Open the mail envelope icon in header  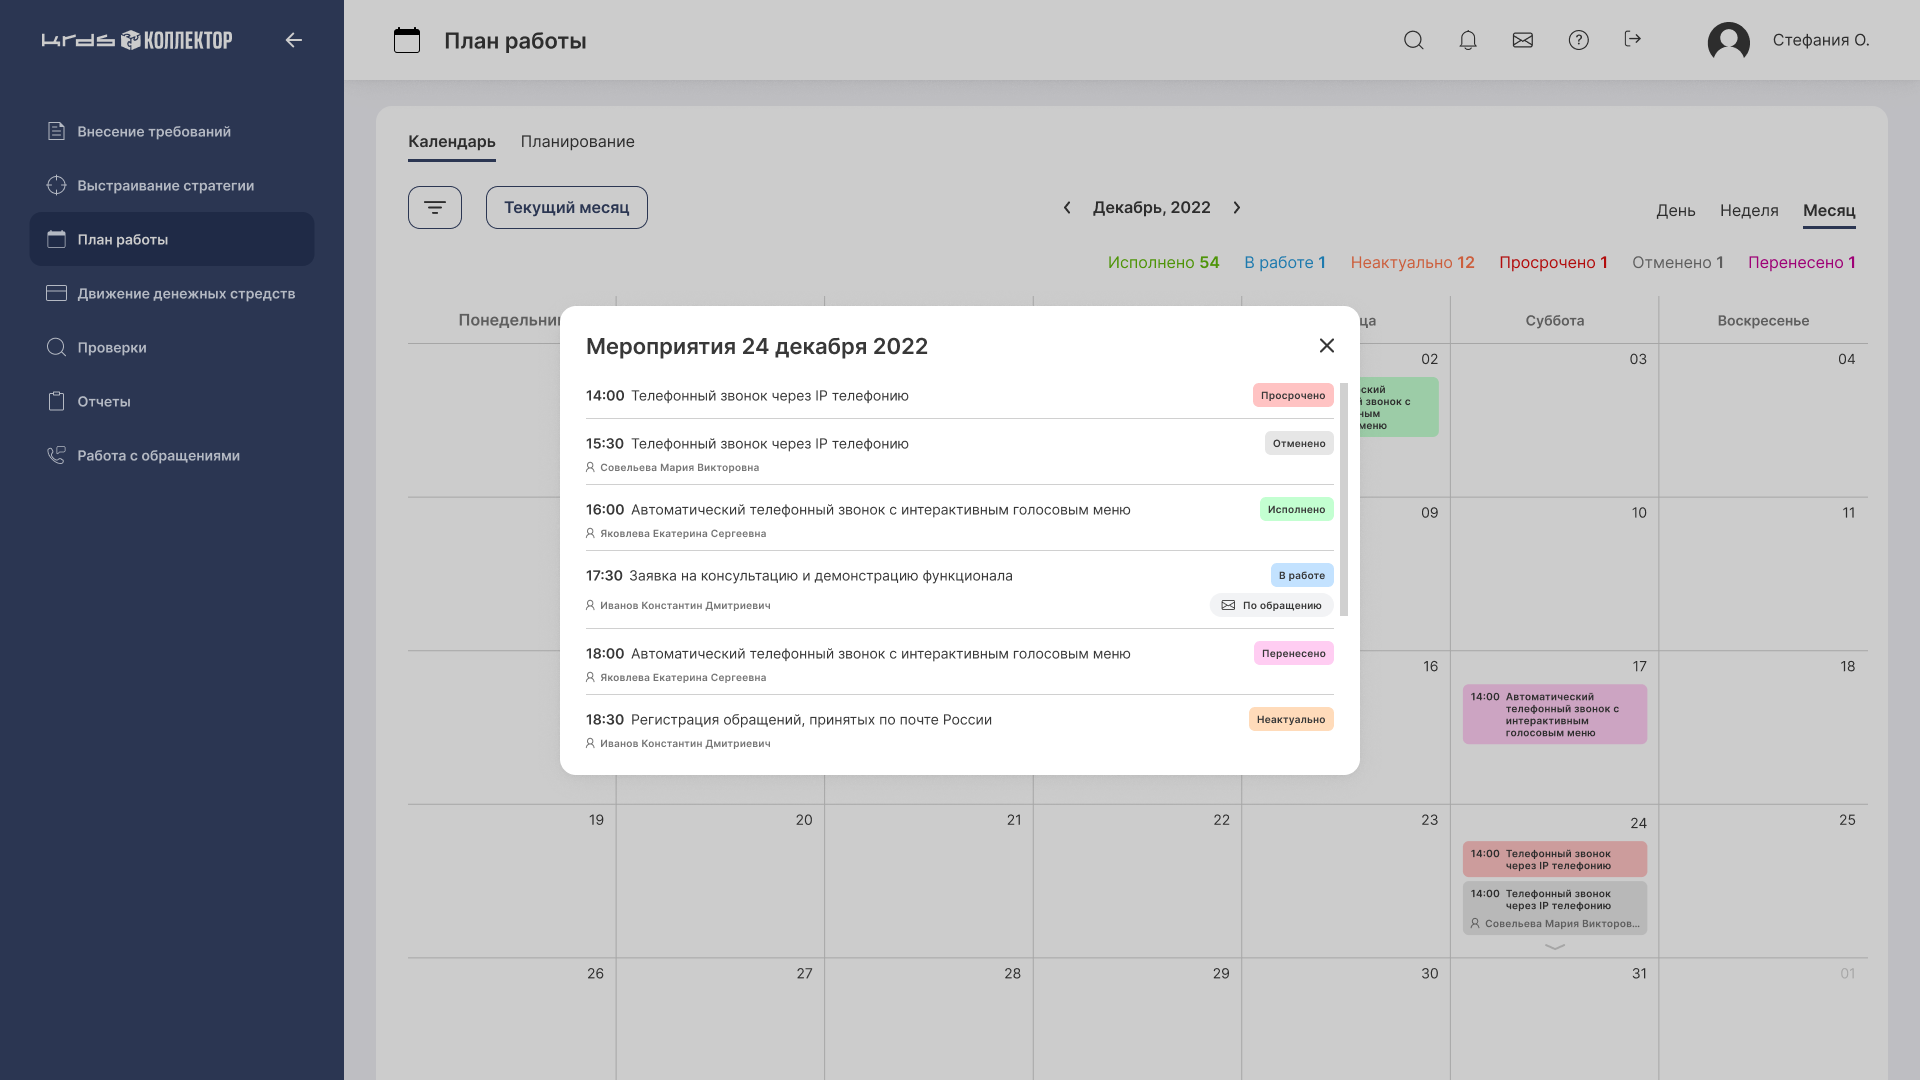1523,40
